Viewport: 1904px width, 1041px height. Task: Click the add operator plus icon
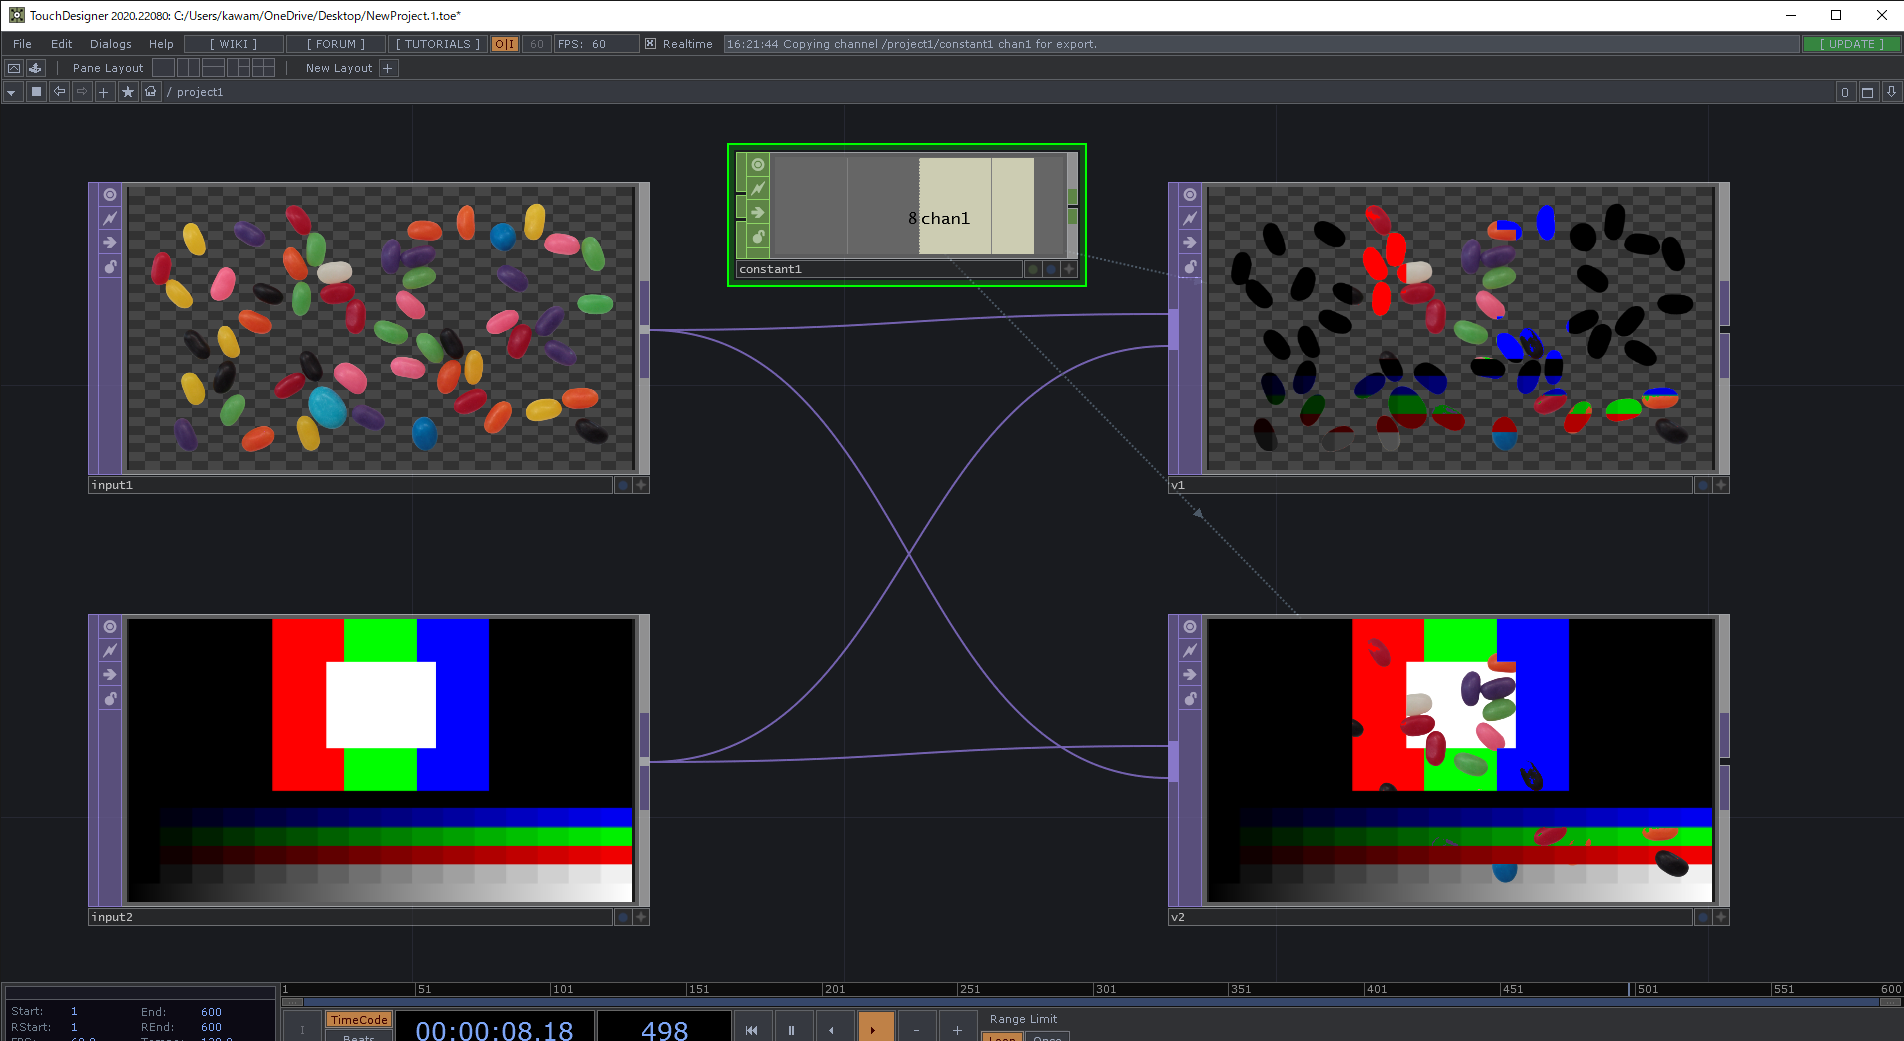point(104,92)
